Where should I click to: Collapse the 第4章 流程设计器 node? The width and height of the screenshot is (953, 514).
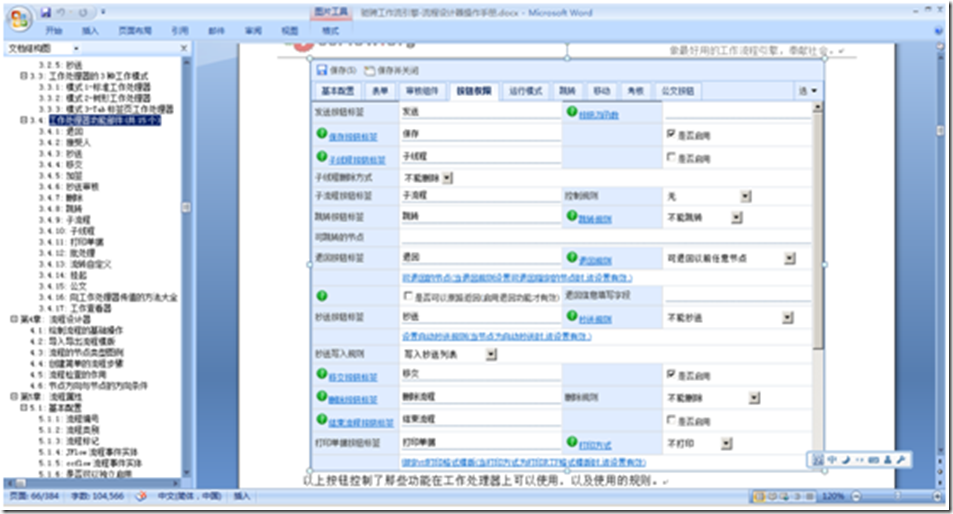click(x=14, y=318)
